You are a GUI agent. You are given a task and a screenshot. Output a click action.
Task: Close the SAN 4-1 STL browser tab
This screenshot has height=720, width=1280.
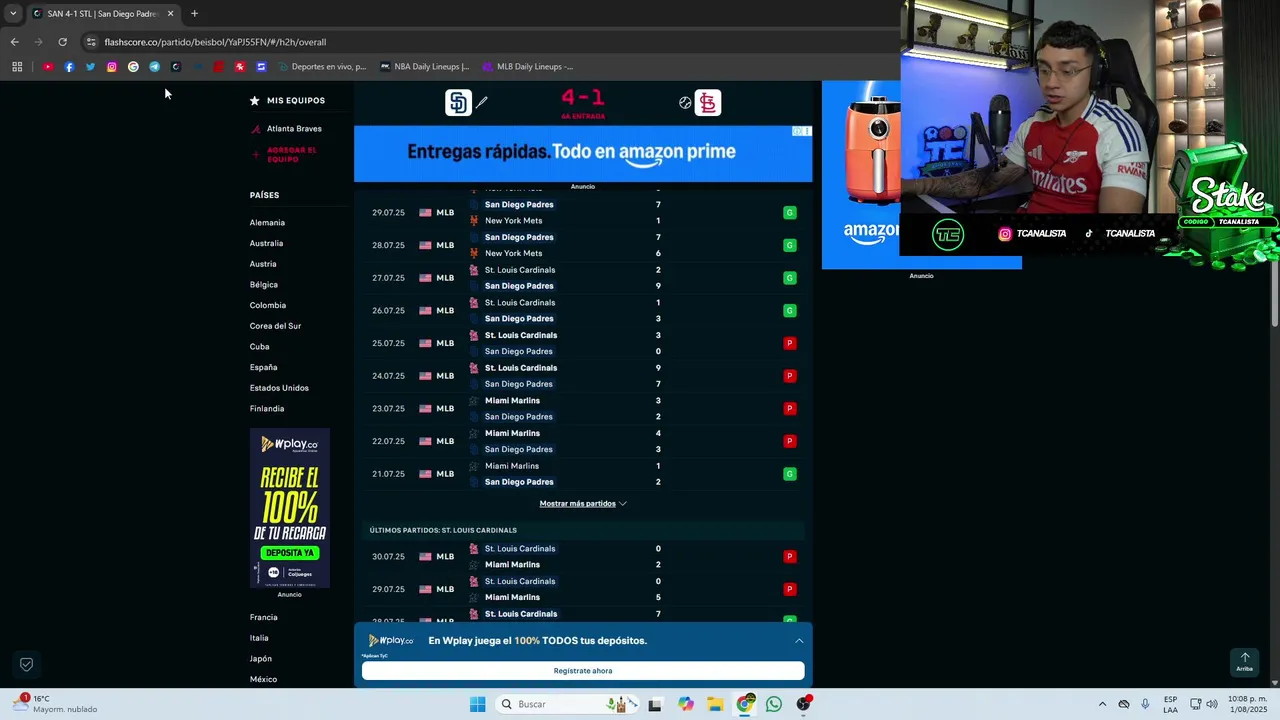[x=170, y=14]
